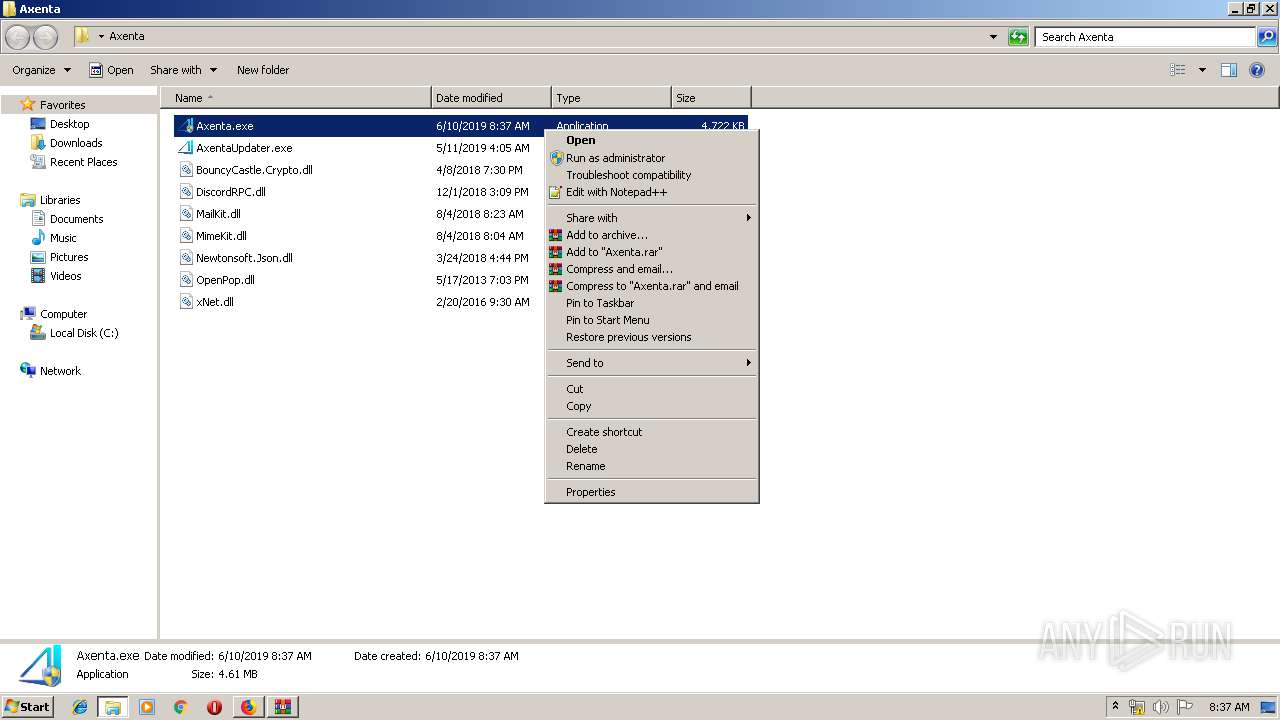Launch Firefox from the taskbar
1280x720 pixels.
(248, 707)
